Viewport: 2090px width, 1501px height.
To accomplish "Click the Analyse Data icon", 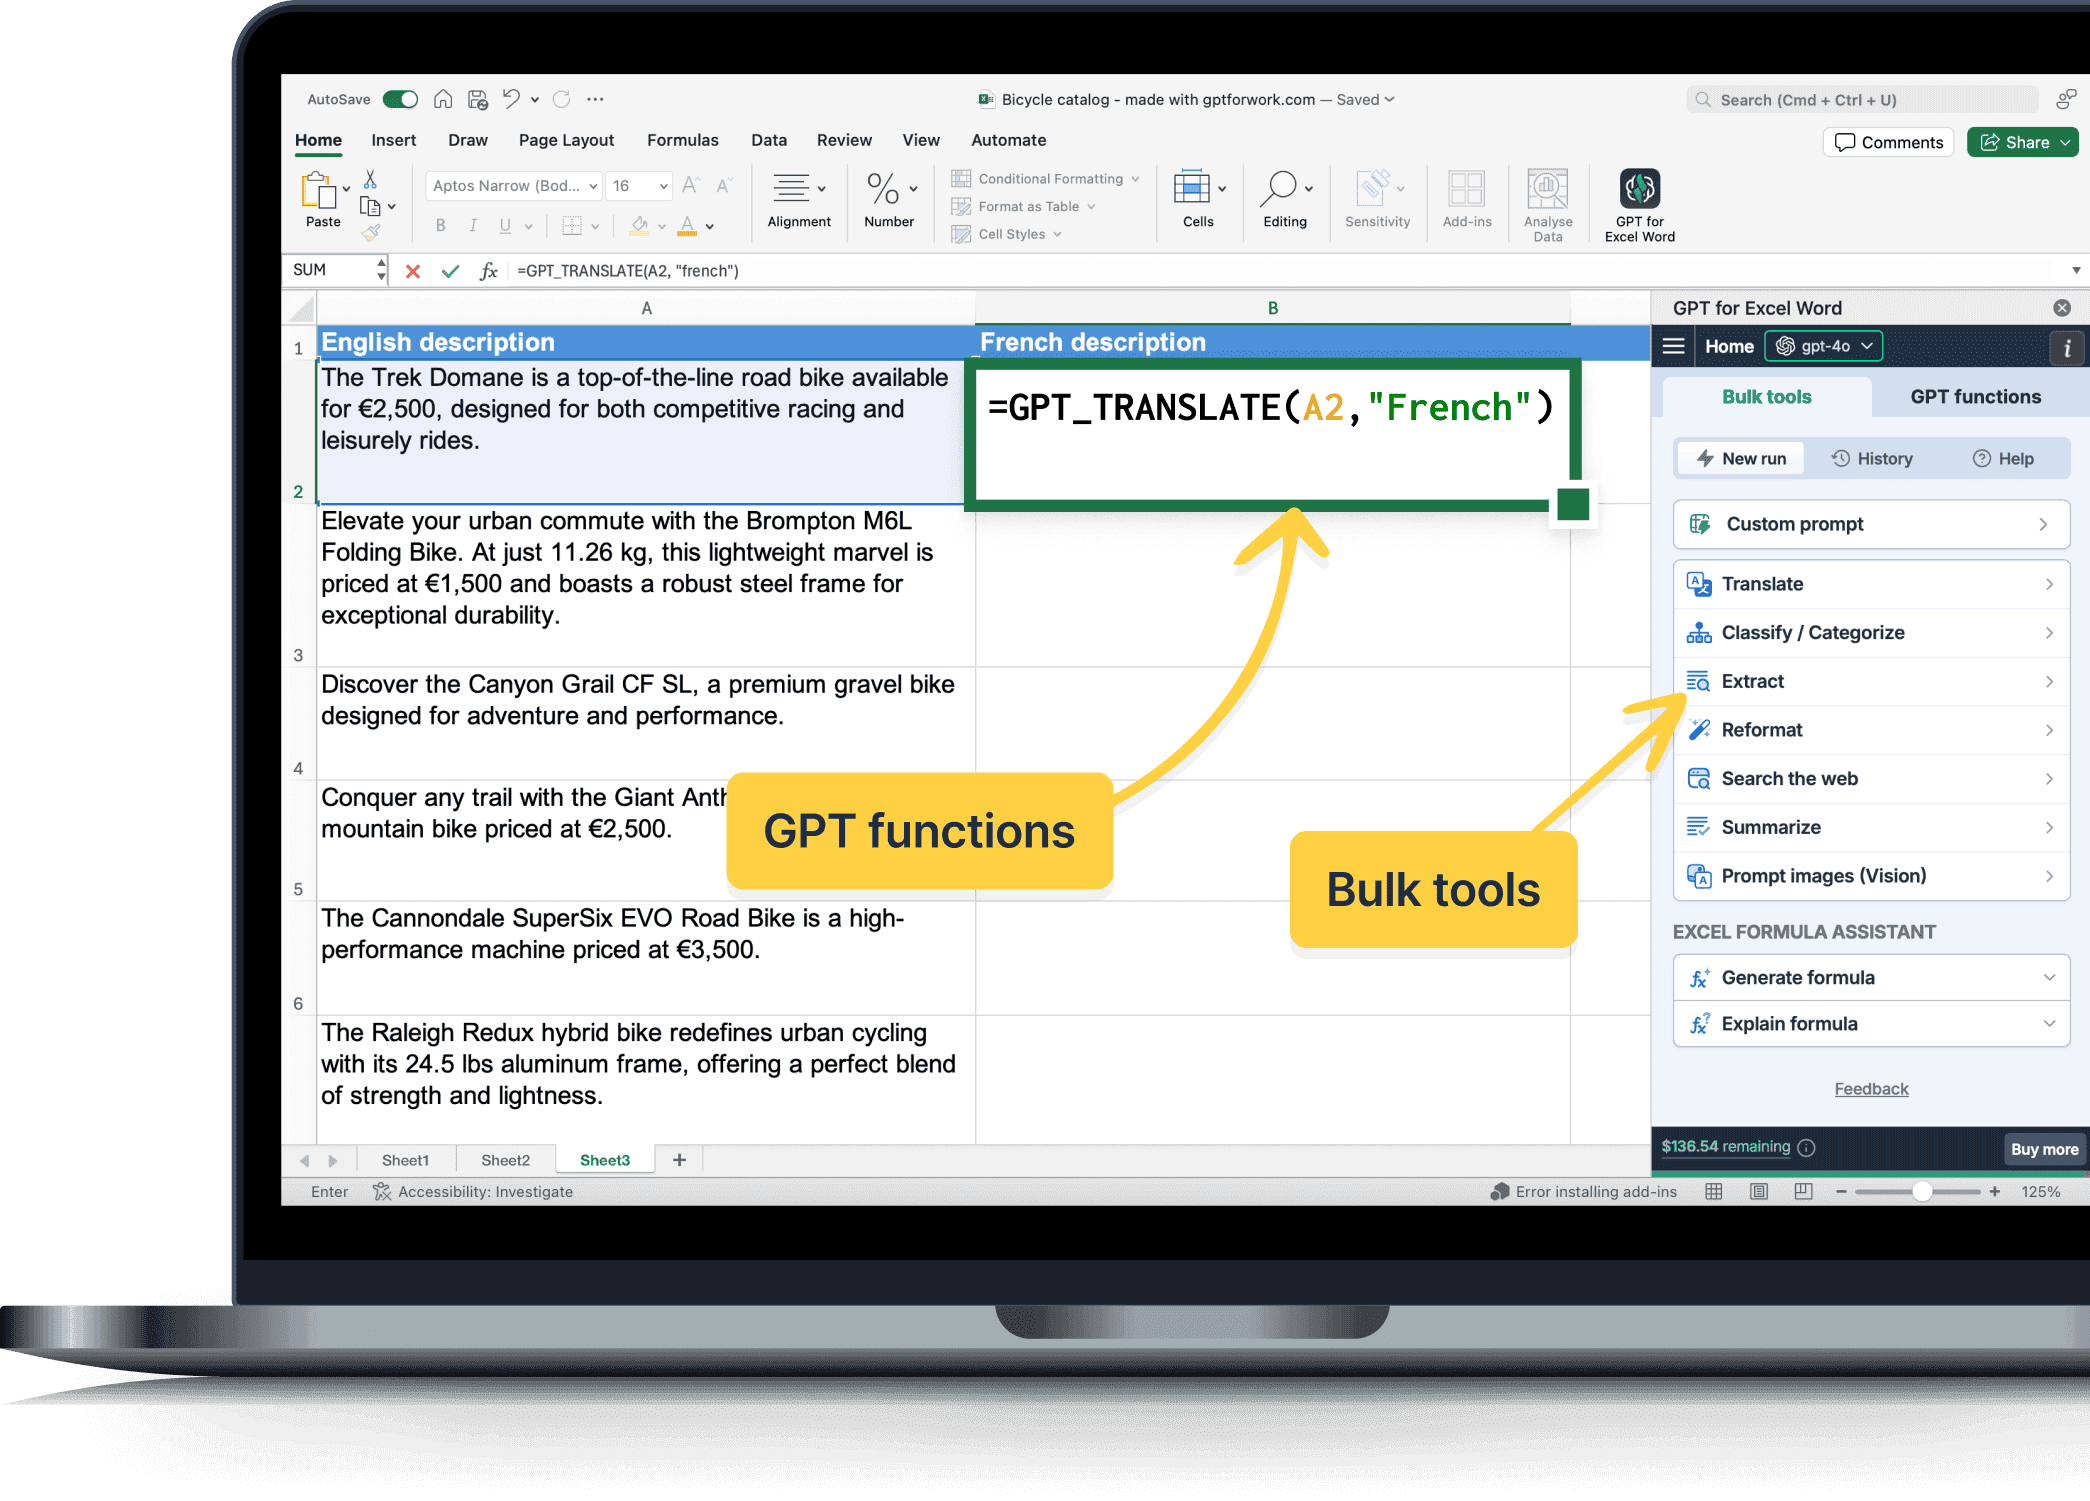I will click(x=1547, y=190).
